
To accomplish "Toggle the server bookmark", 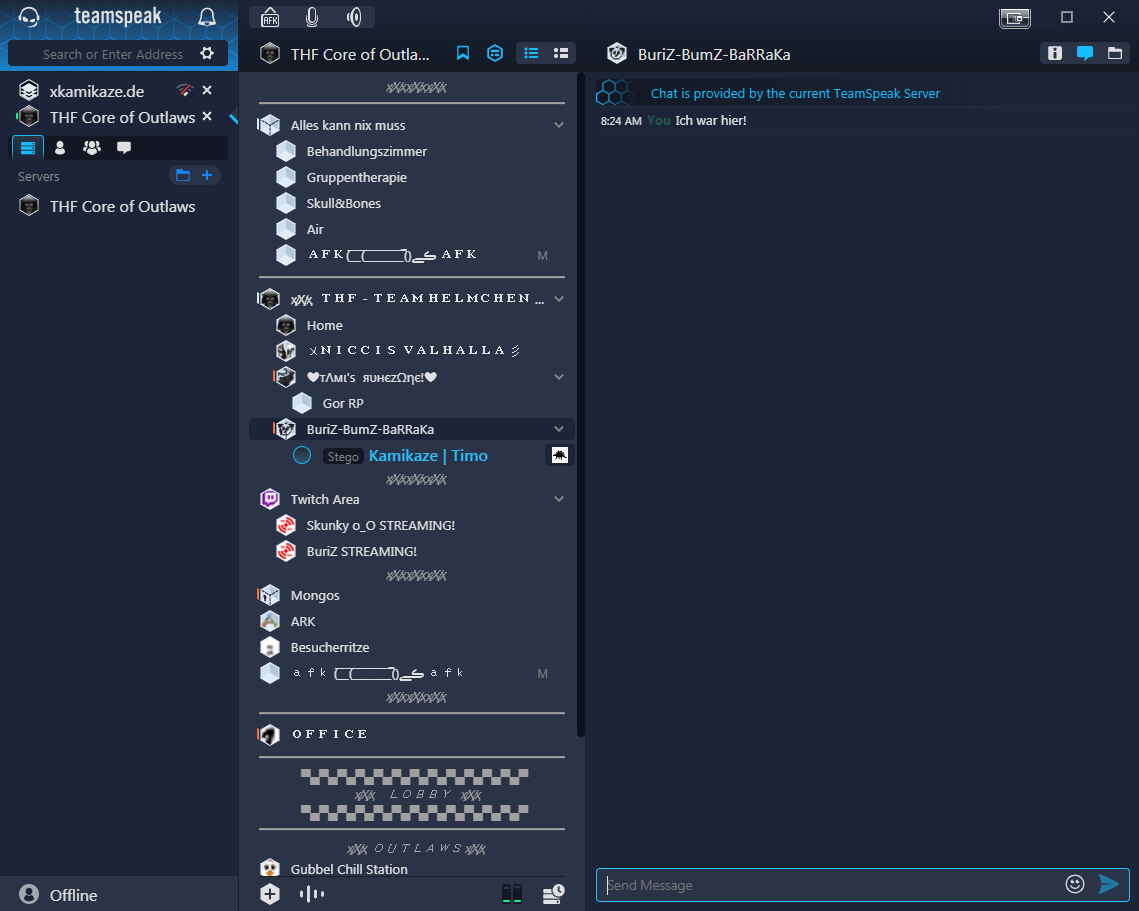I will coord(463,53).
